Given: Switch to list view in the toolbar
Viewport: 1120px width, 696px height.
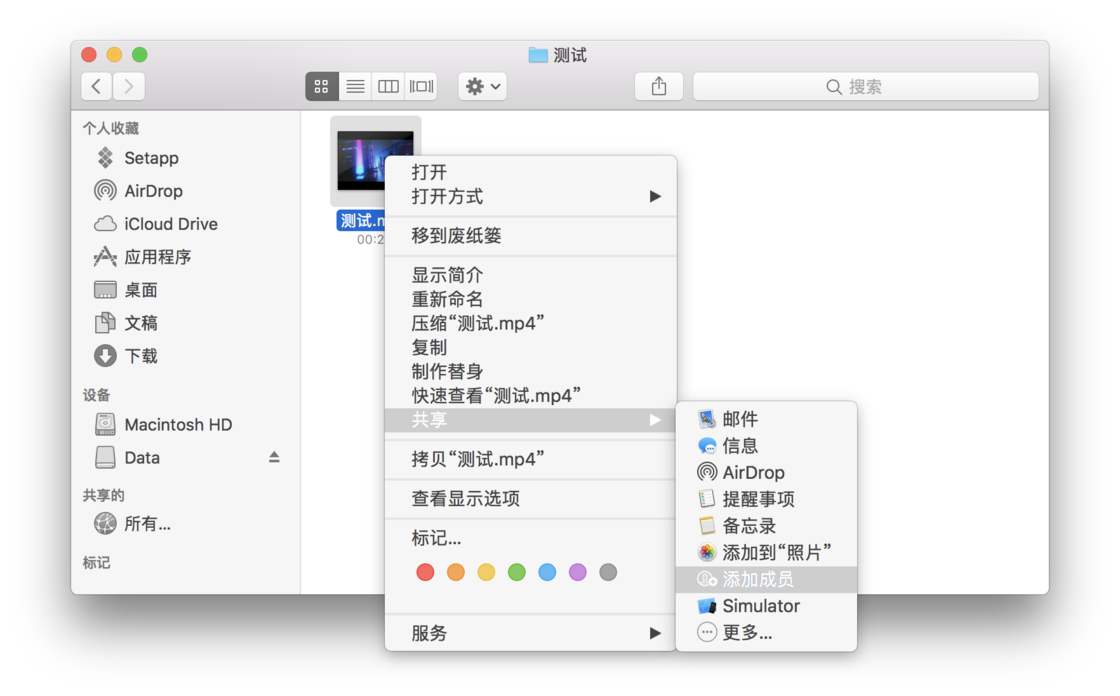Looking at the screenshot, I should pos(355,86).
